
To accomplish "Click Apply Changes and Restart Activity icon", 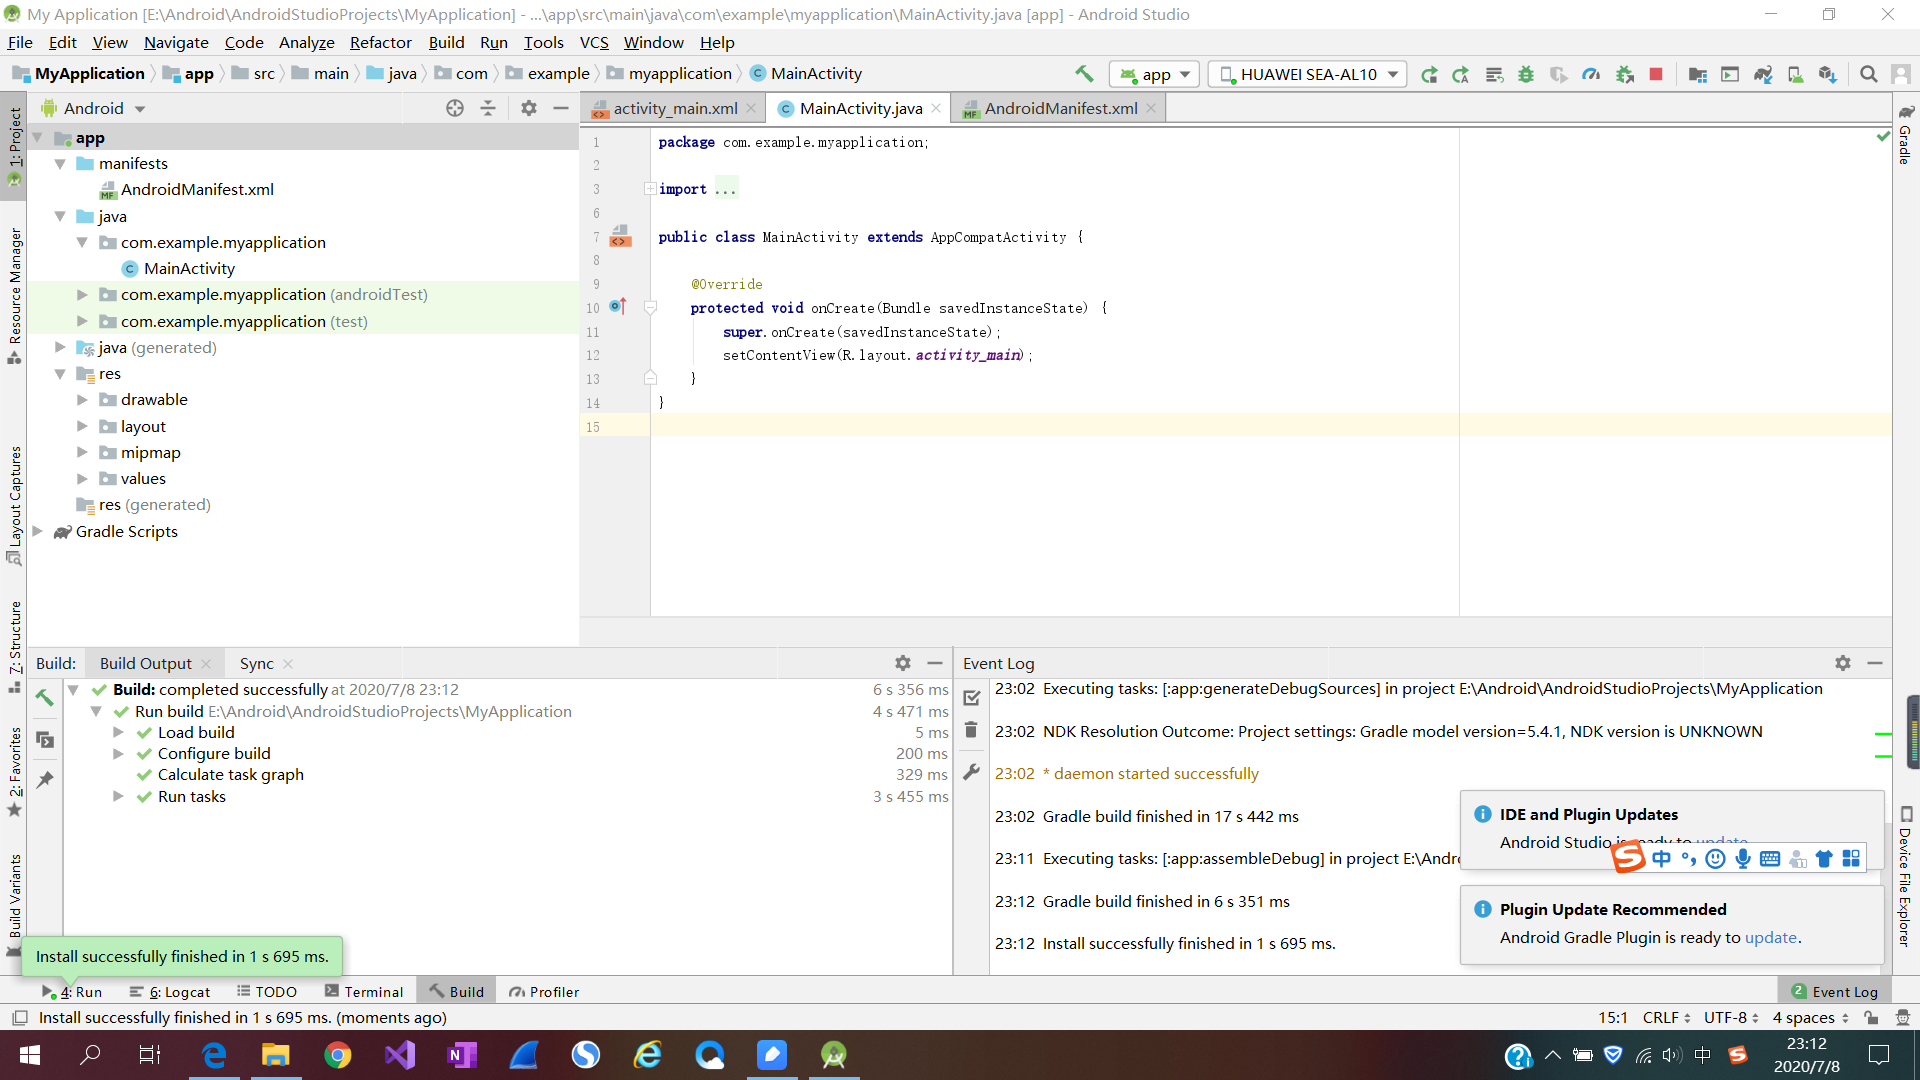I will [x=1461, y=74].
